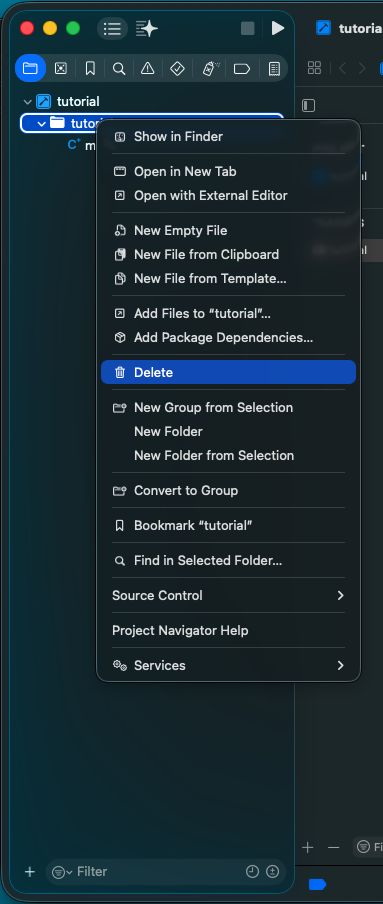The height and width of the screenshot is (904, 383).
Task: Click the blue tag icon at the window bottom
Action: (317, 884)
